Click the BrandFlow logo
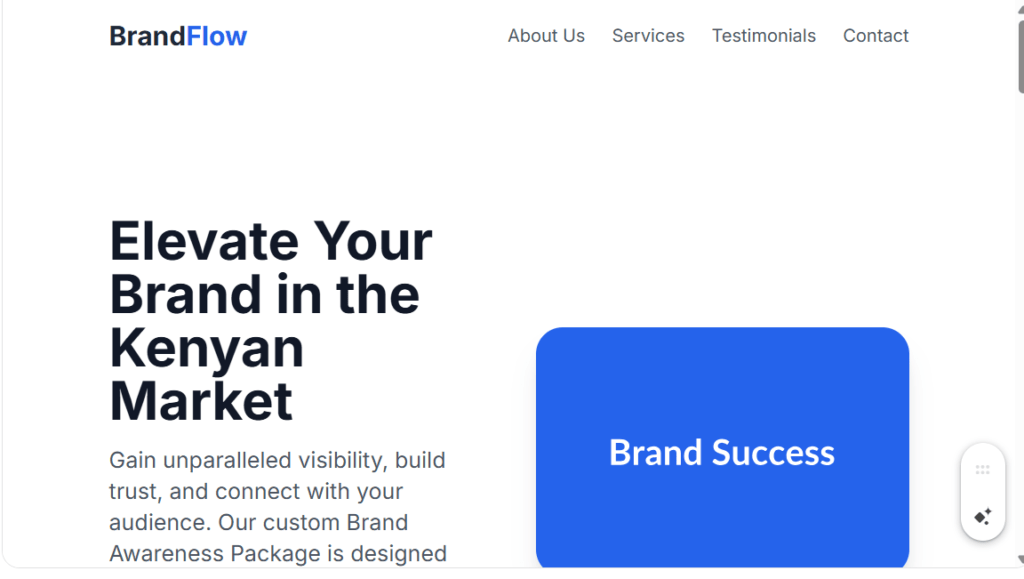 click(x=178, y=36)
